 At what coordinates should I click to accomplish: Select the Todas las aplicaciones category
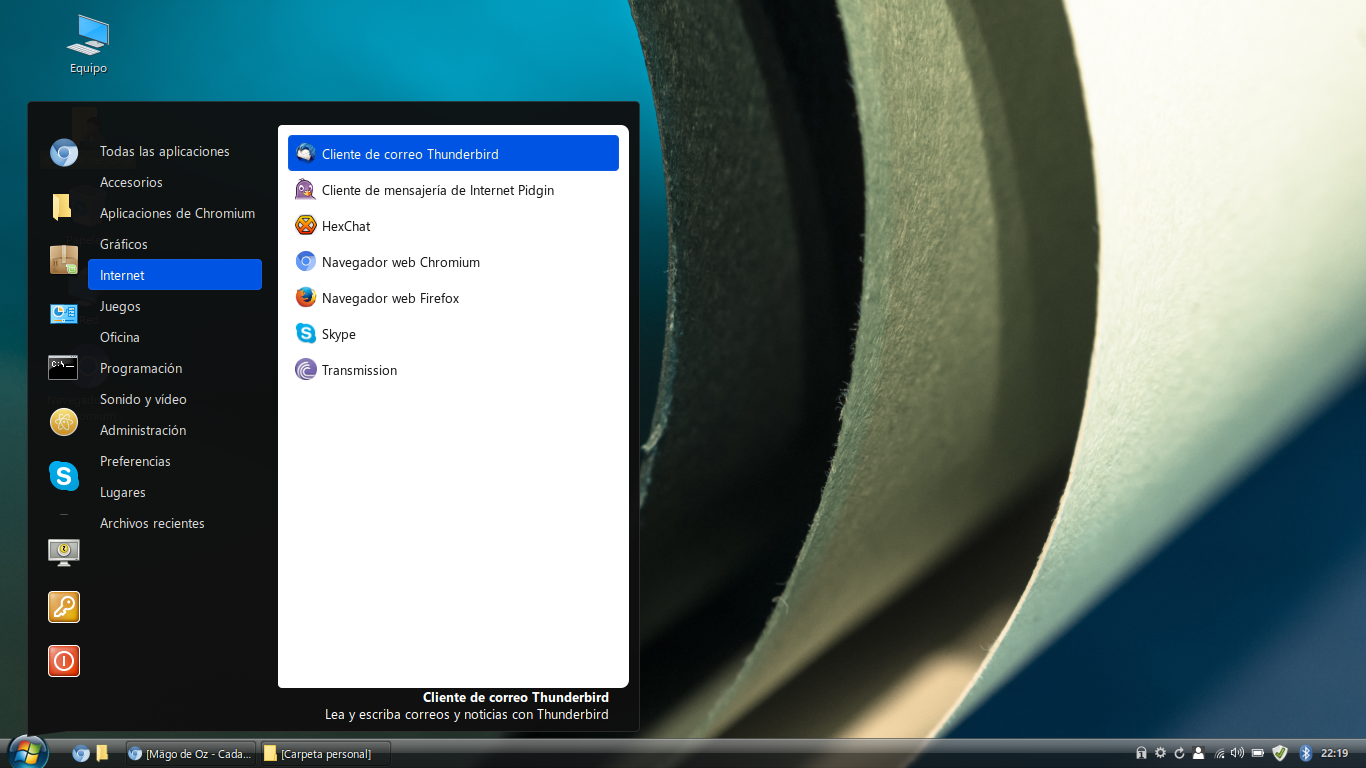tap(175, 151)
